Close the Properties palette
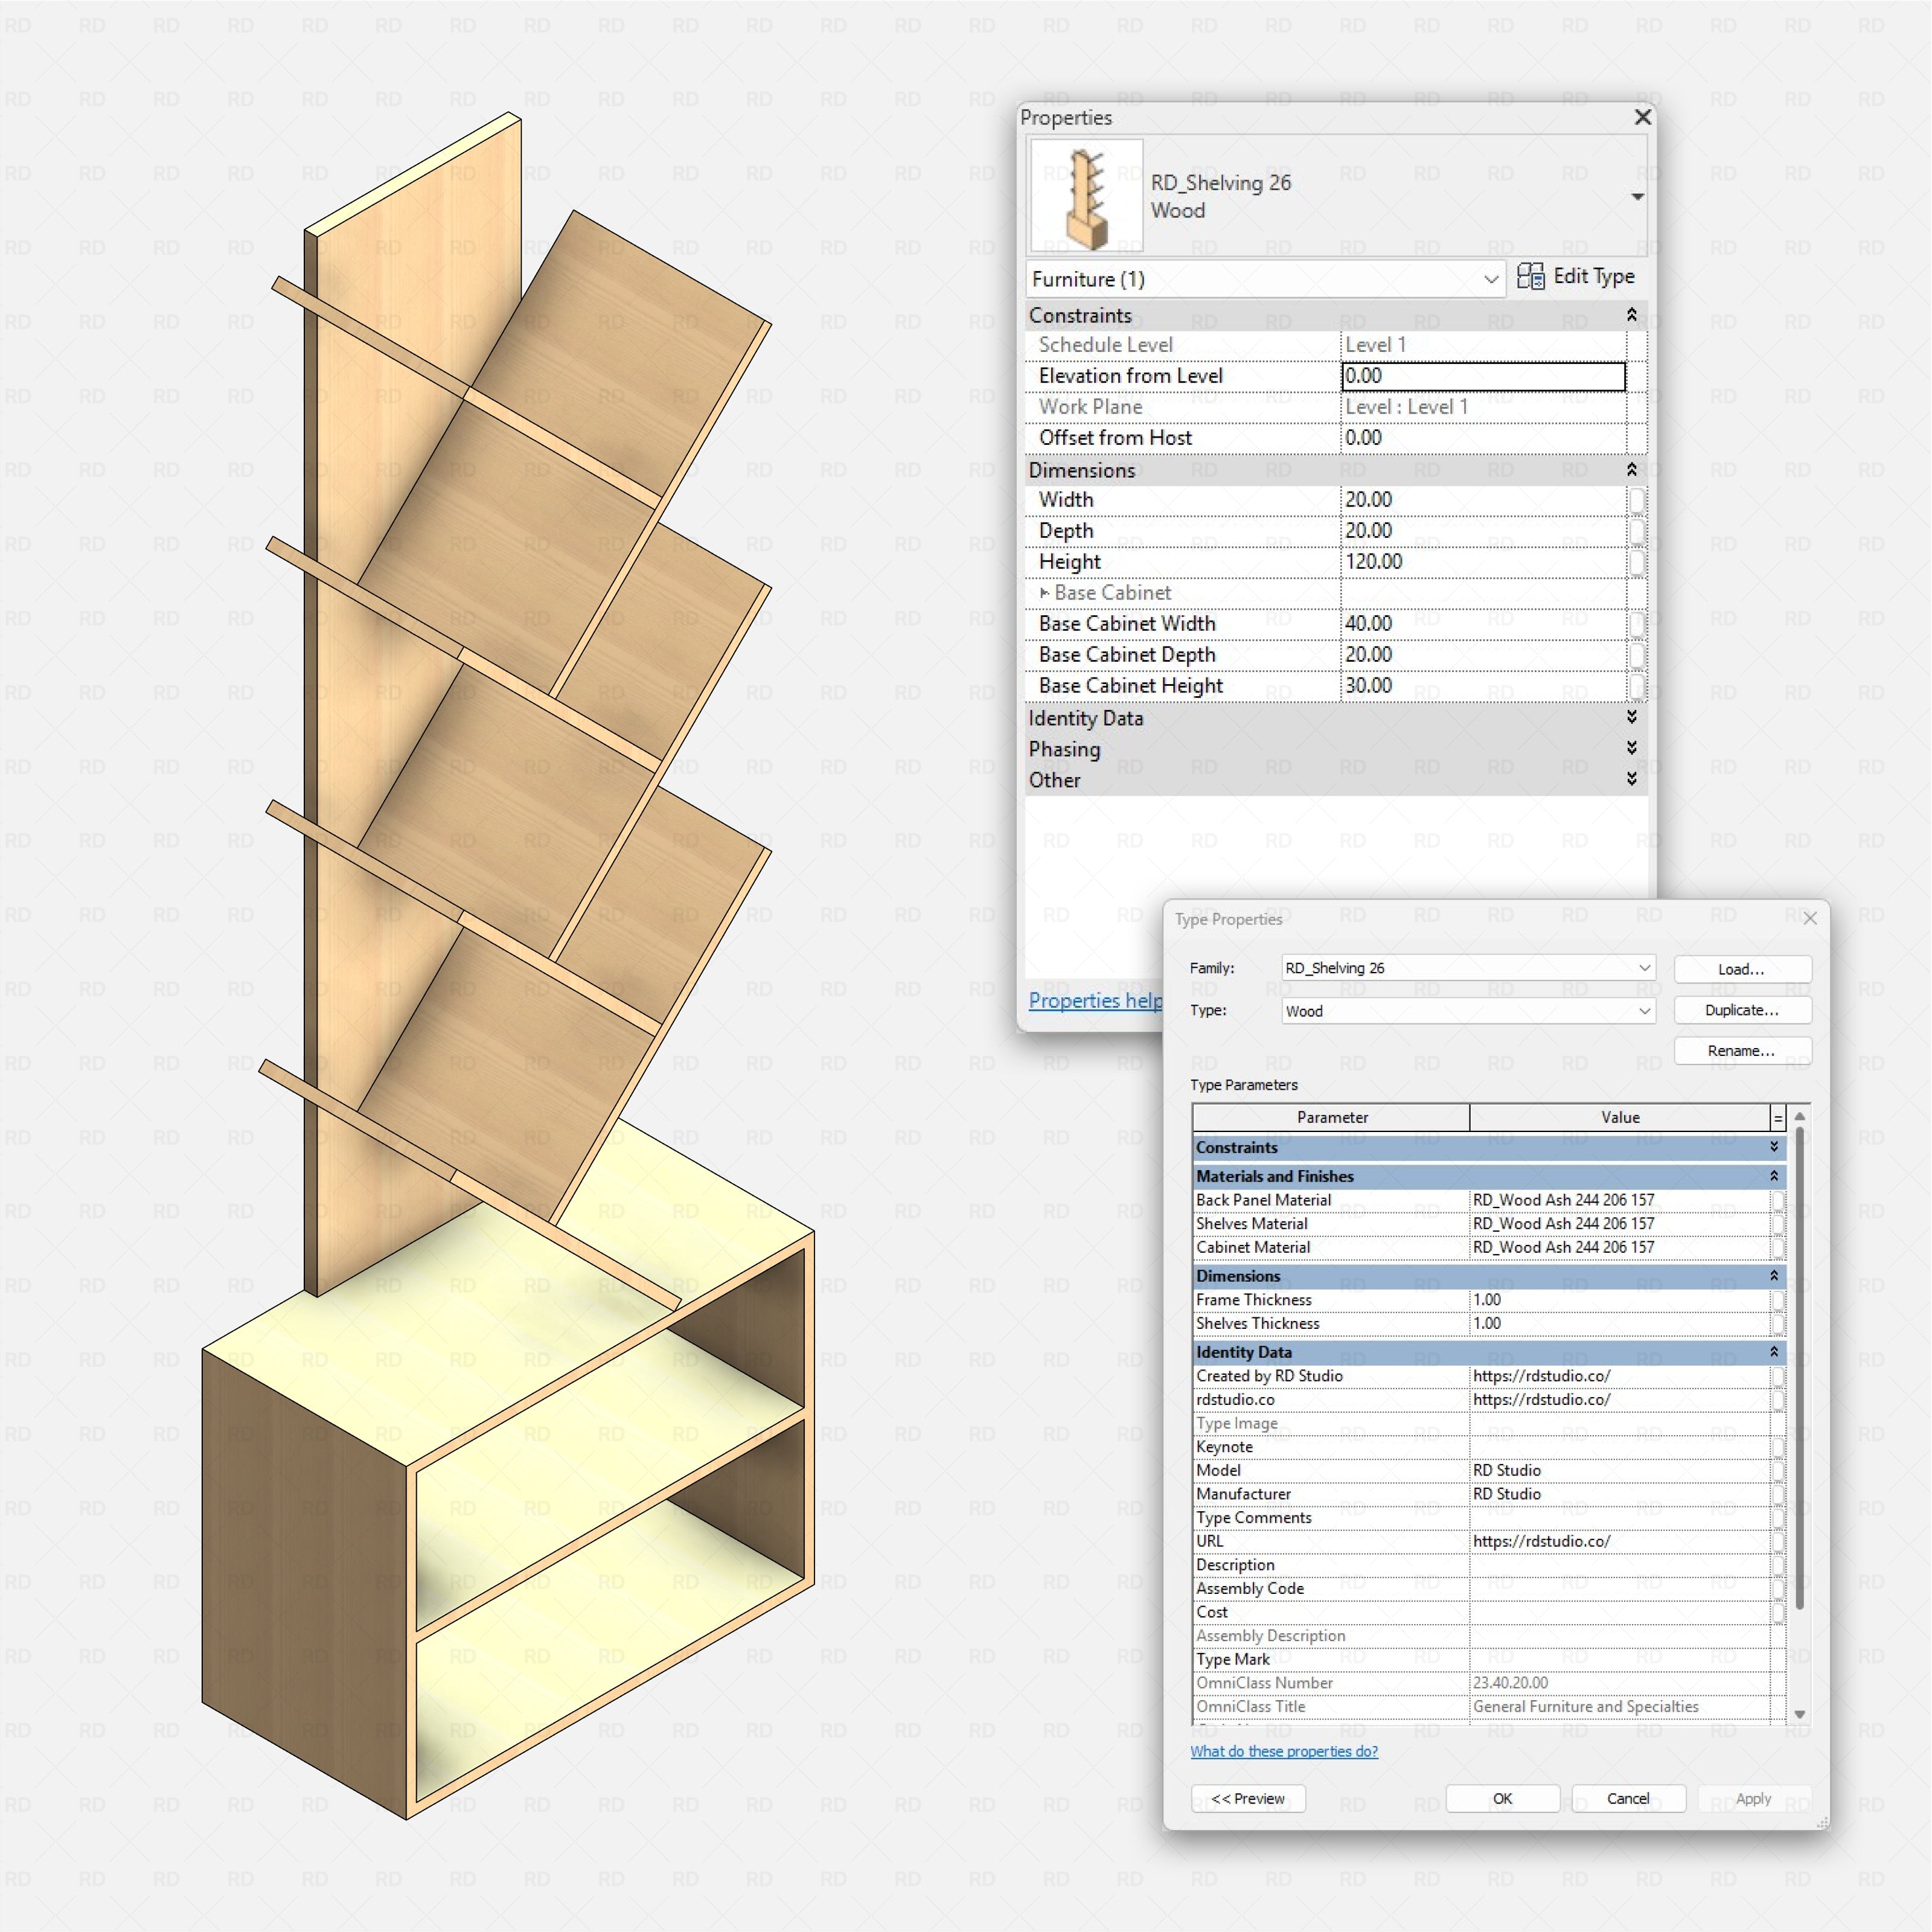Screen dimensions: 1932x1932 point(1642,118)
